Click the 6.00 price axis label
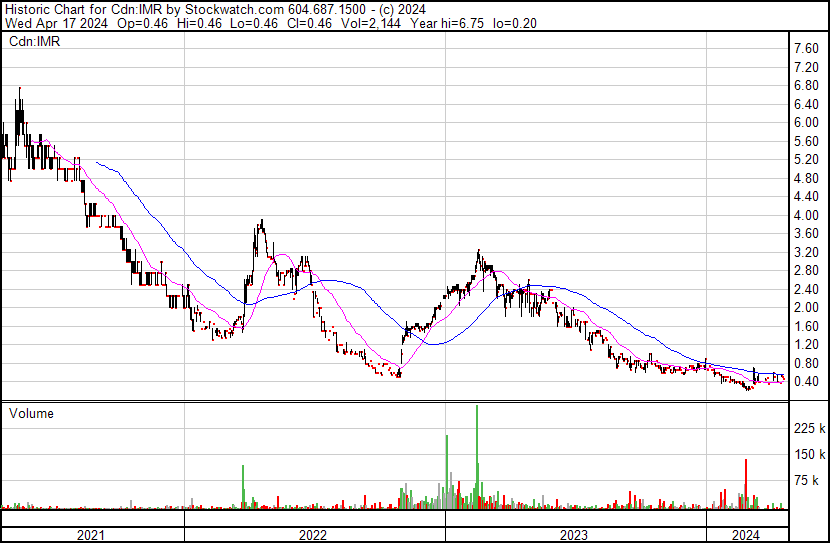The width and height of the screenshot is (830, 543). 806,122
